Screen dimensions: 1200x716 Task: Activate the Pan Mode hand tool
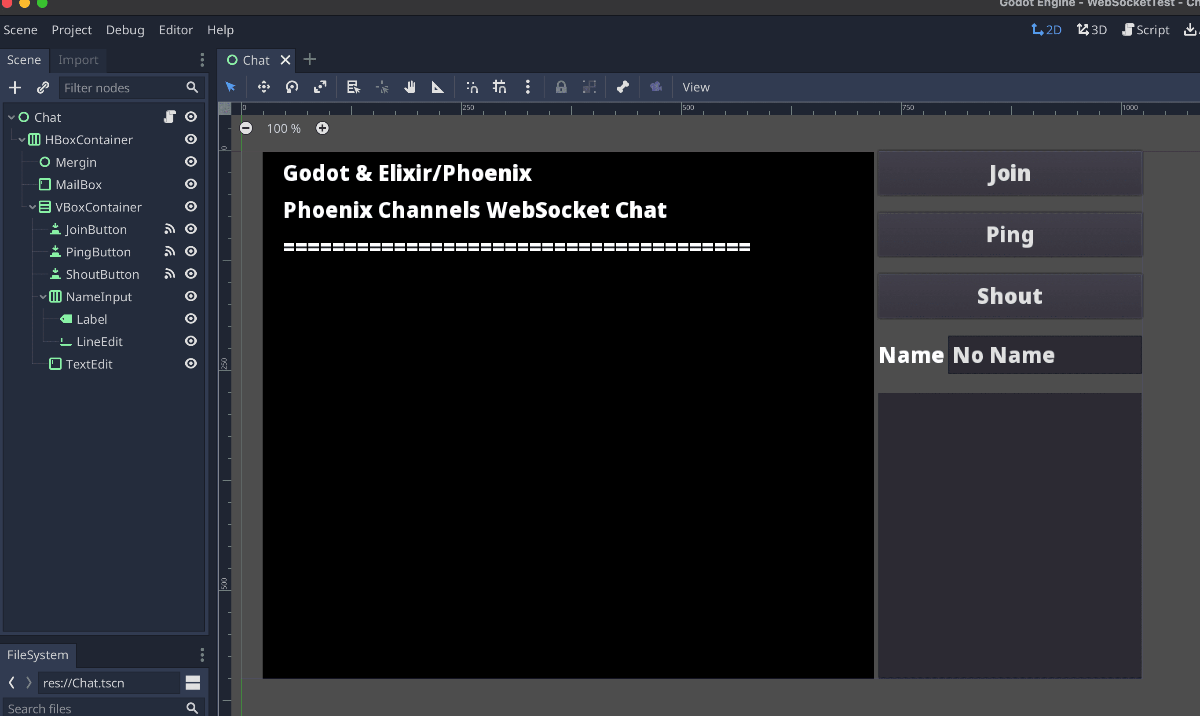pos(410,87)
